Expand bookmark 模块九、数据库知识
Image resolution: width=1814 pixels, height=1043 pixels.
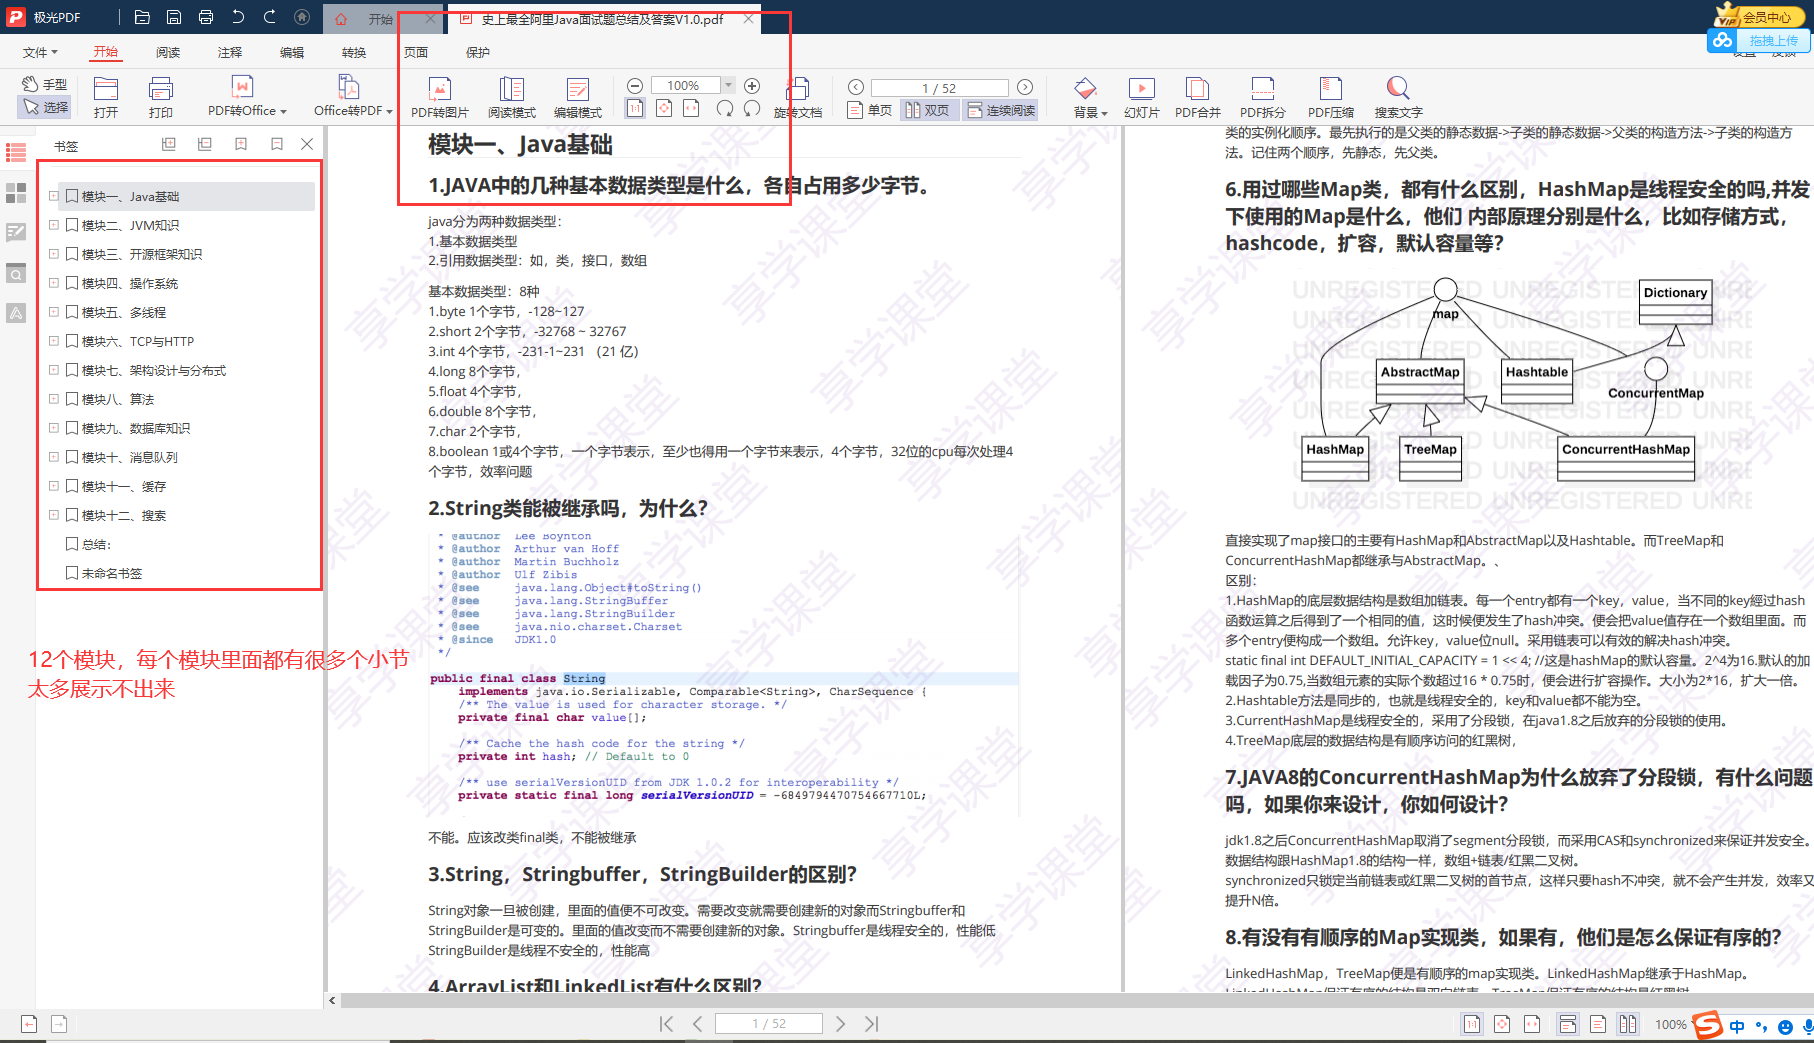tap(53, 428)
